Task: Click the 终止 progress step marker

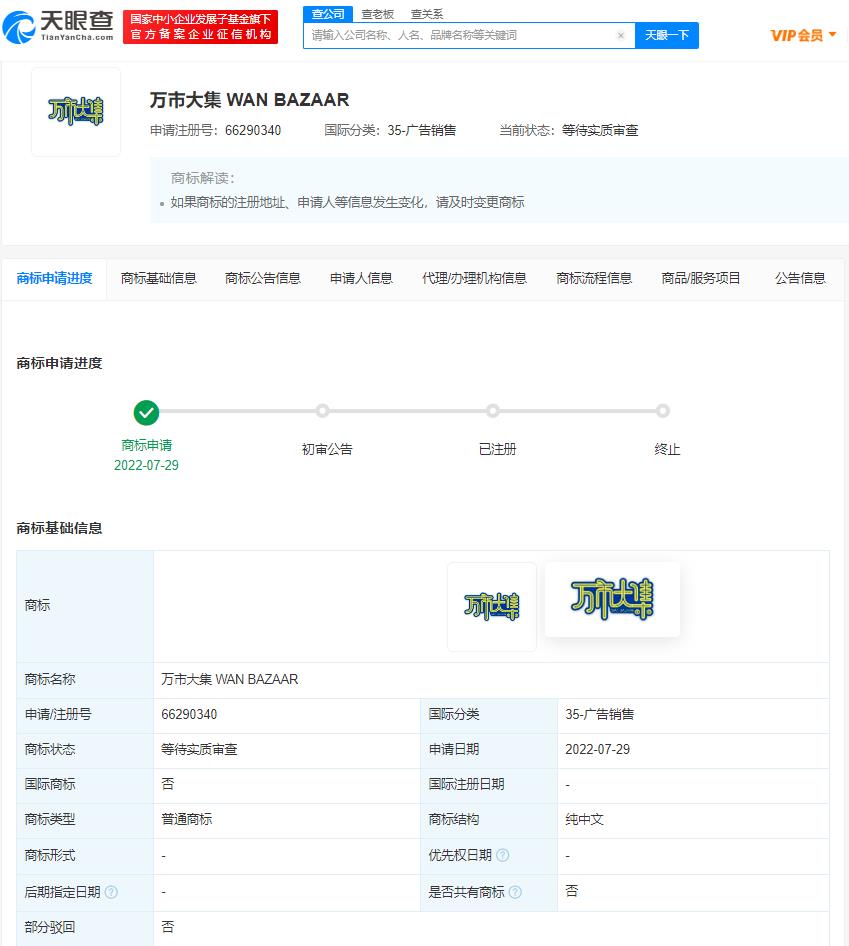Action: 663,411
